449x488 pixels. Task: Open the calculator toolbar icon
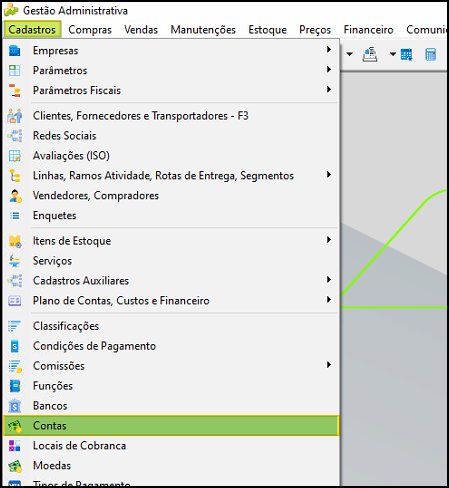tap(430, 54)
